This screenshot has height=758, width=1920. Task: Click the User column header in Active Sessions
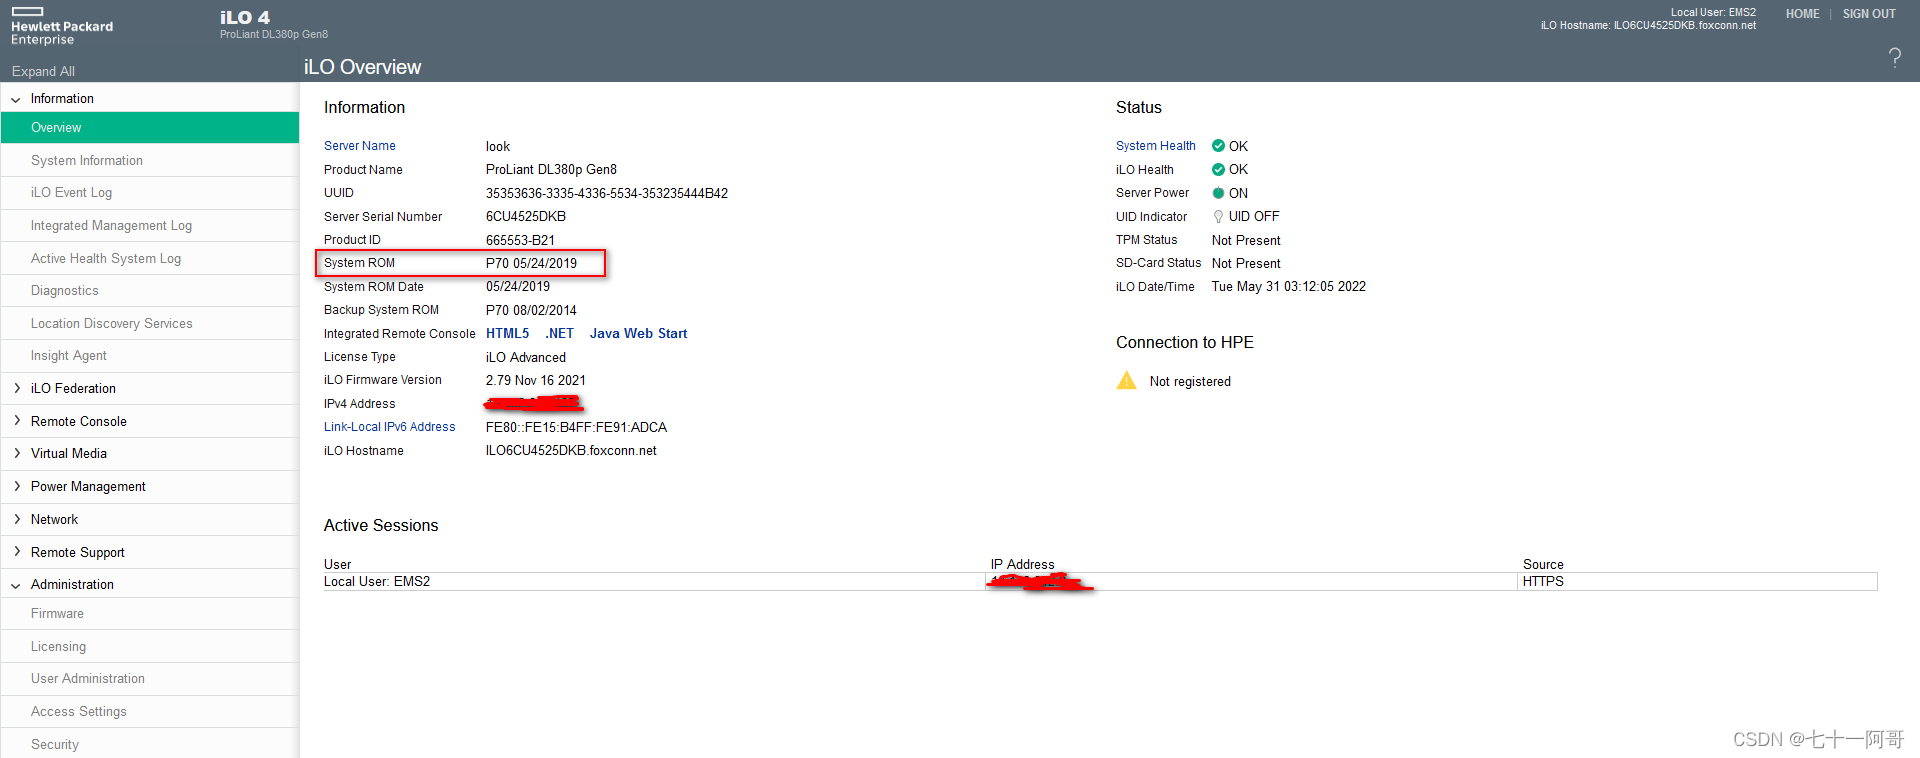click(338, 564)
